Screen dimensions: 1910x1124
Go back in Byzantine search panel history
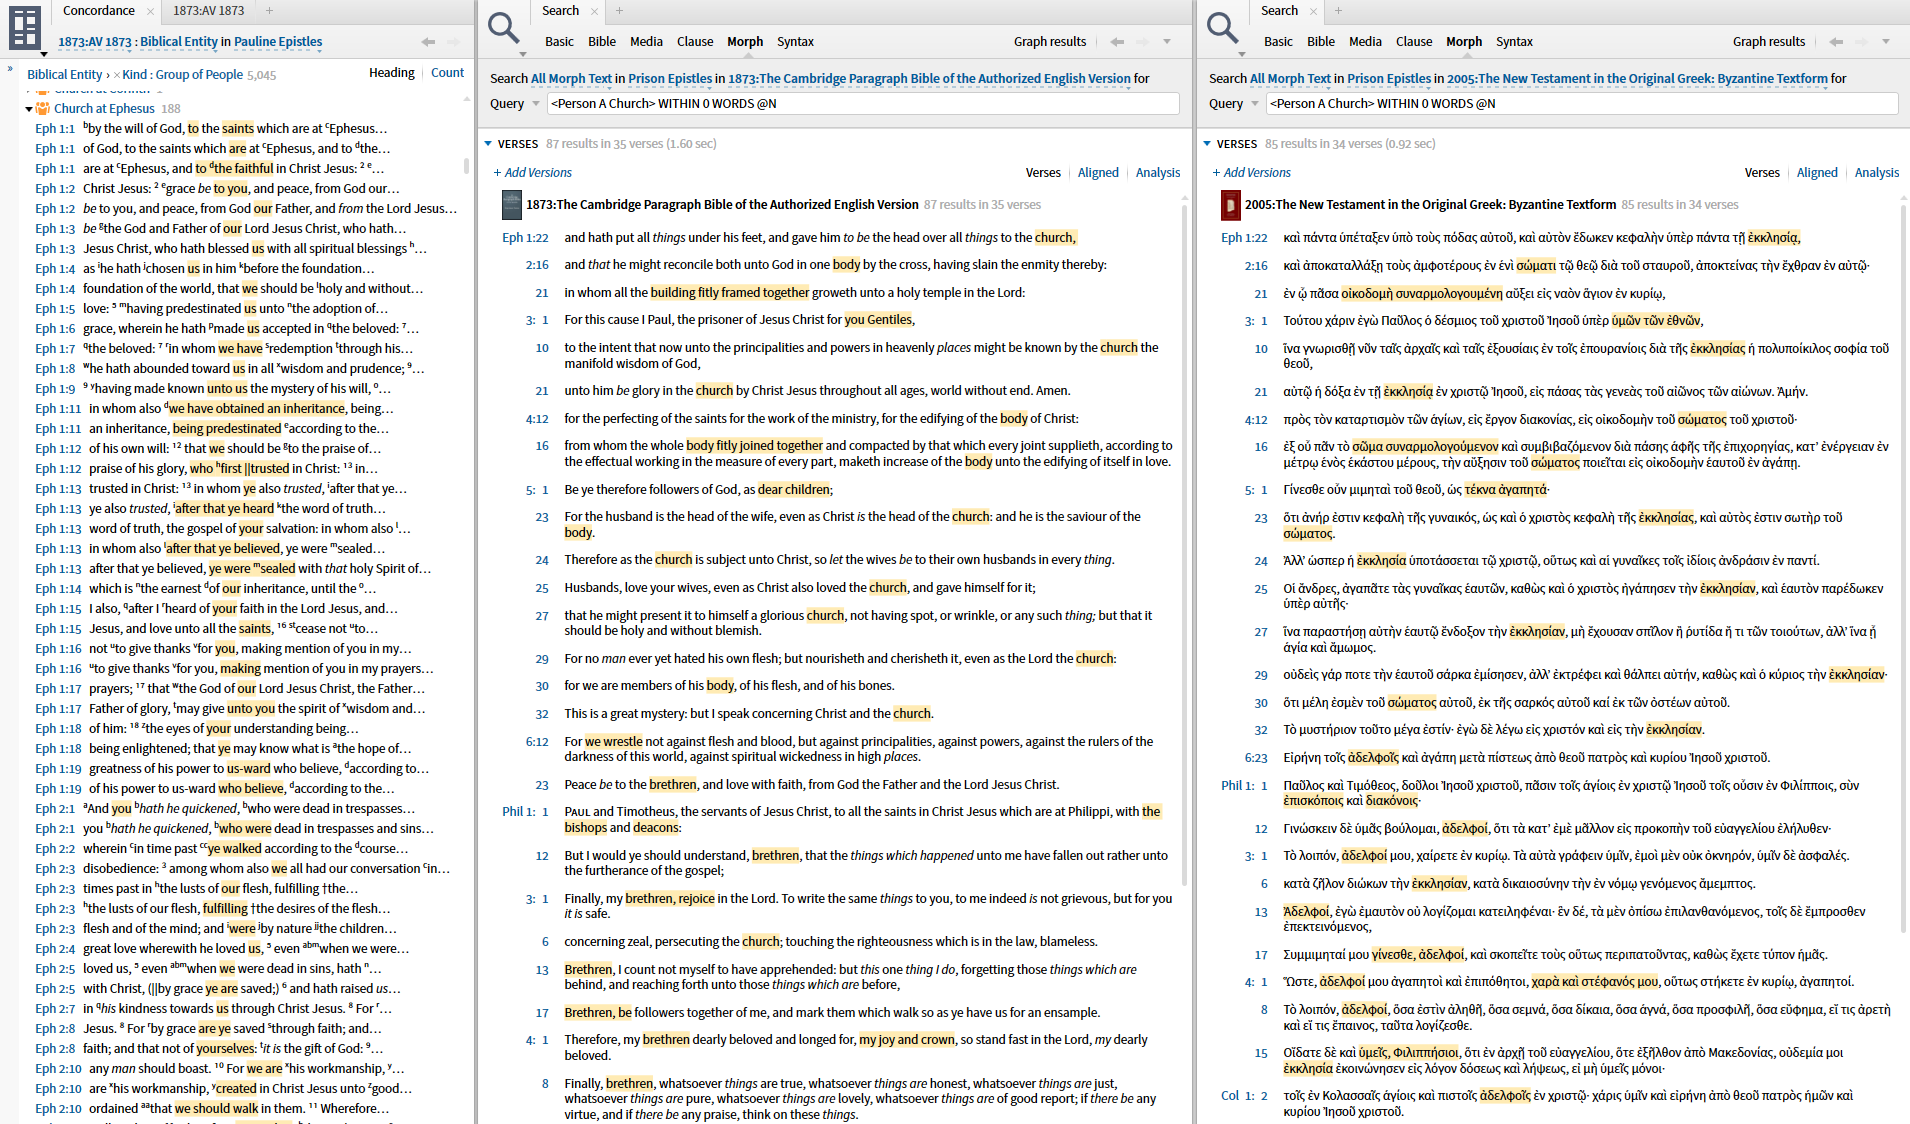pos(1836,42)
